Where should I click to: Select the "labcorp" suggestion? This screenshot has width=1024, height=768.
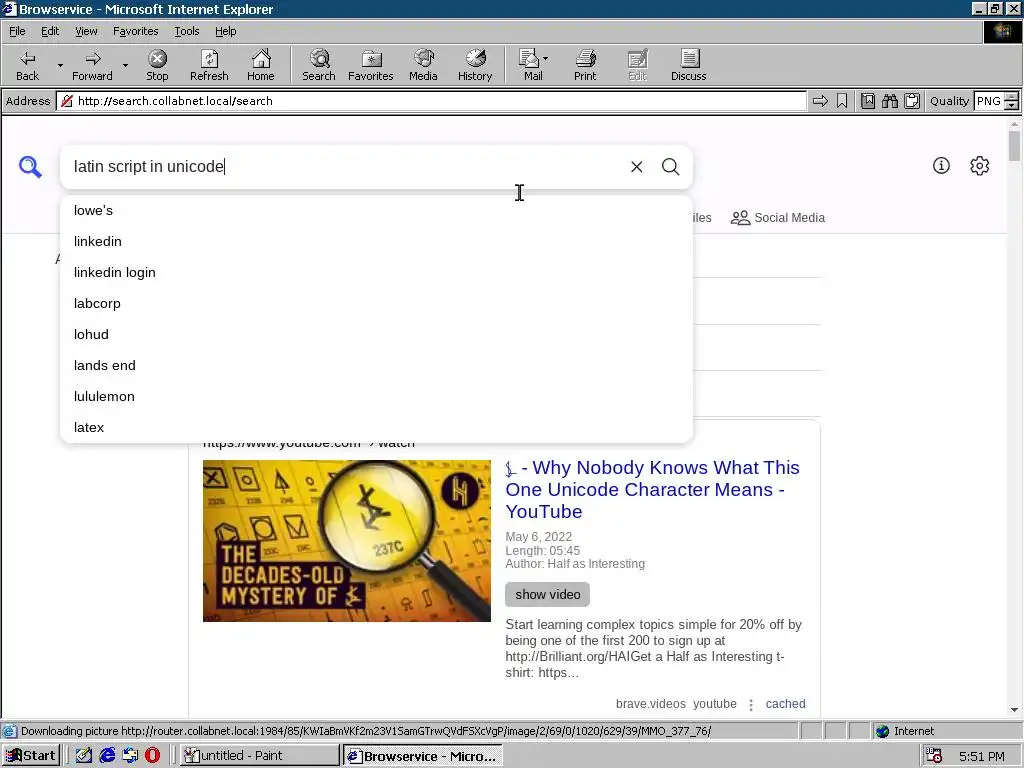(376, 304)
